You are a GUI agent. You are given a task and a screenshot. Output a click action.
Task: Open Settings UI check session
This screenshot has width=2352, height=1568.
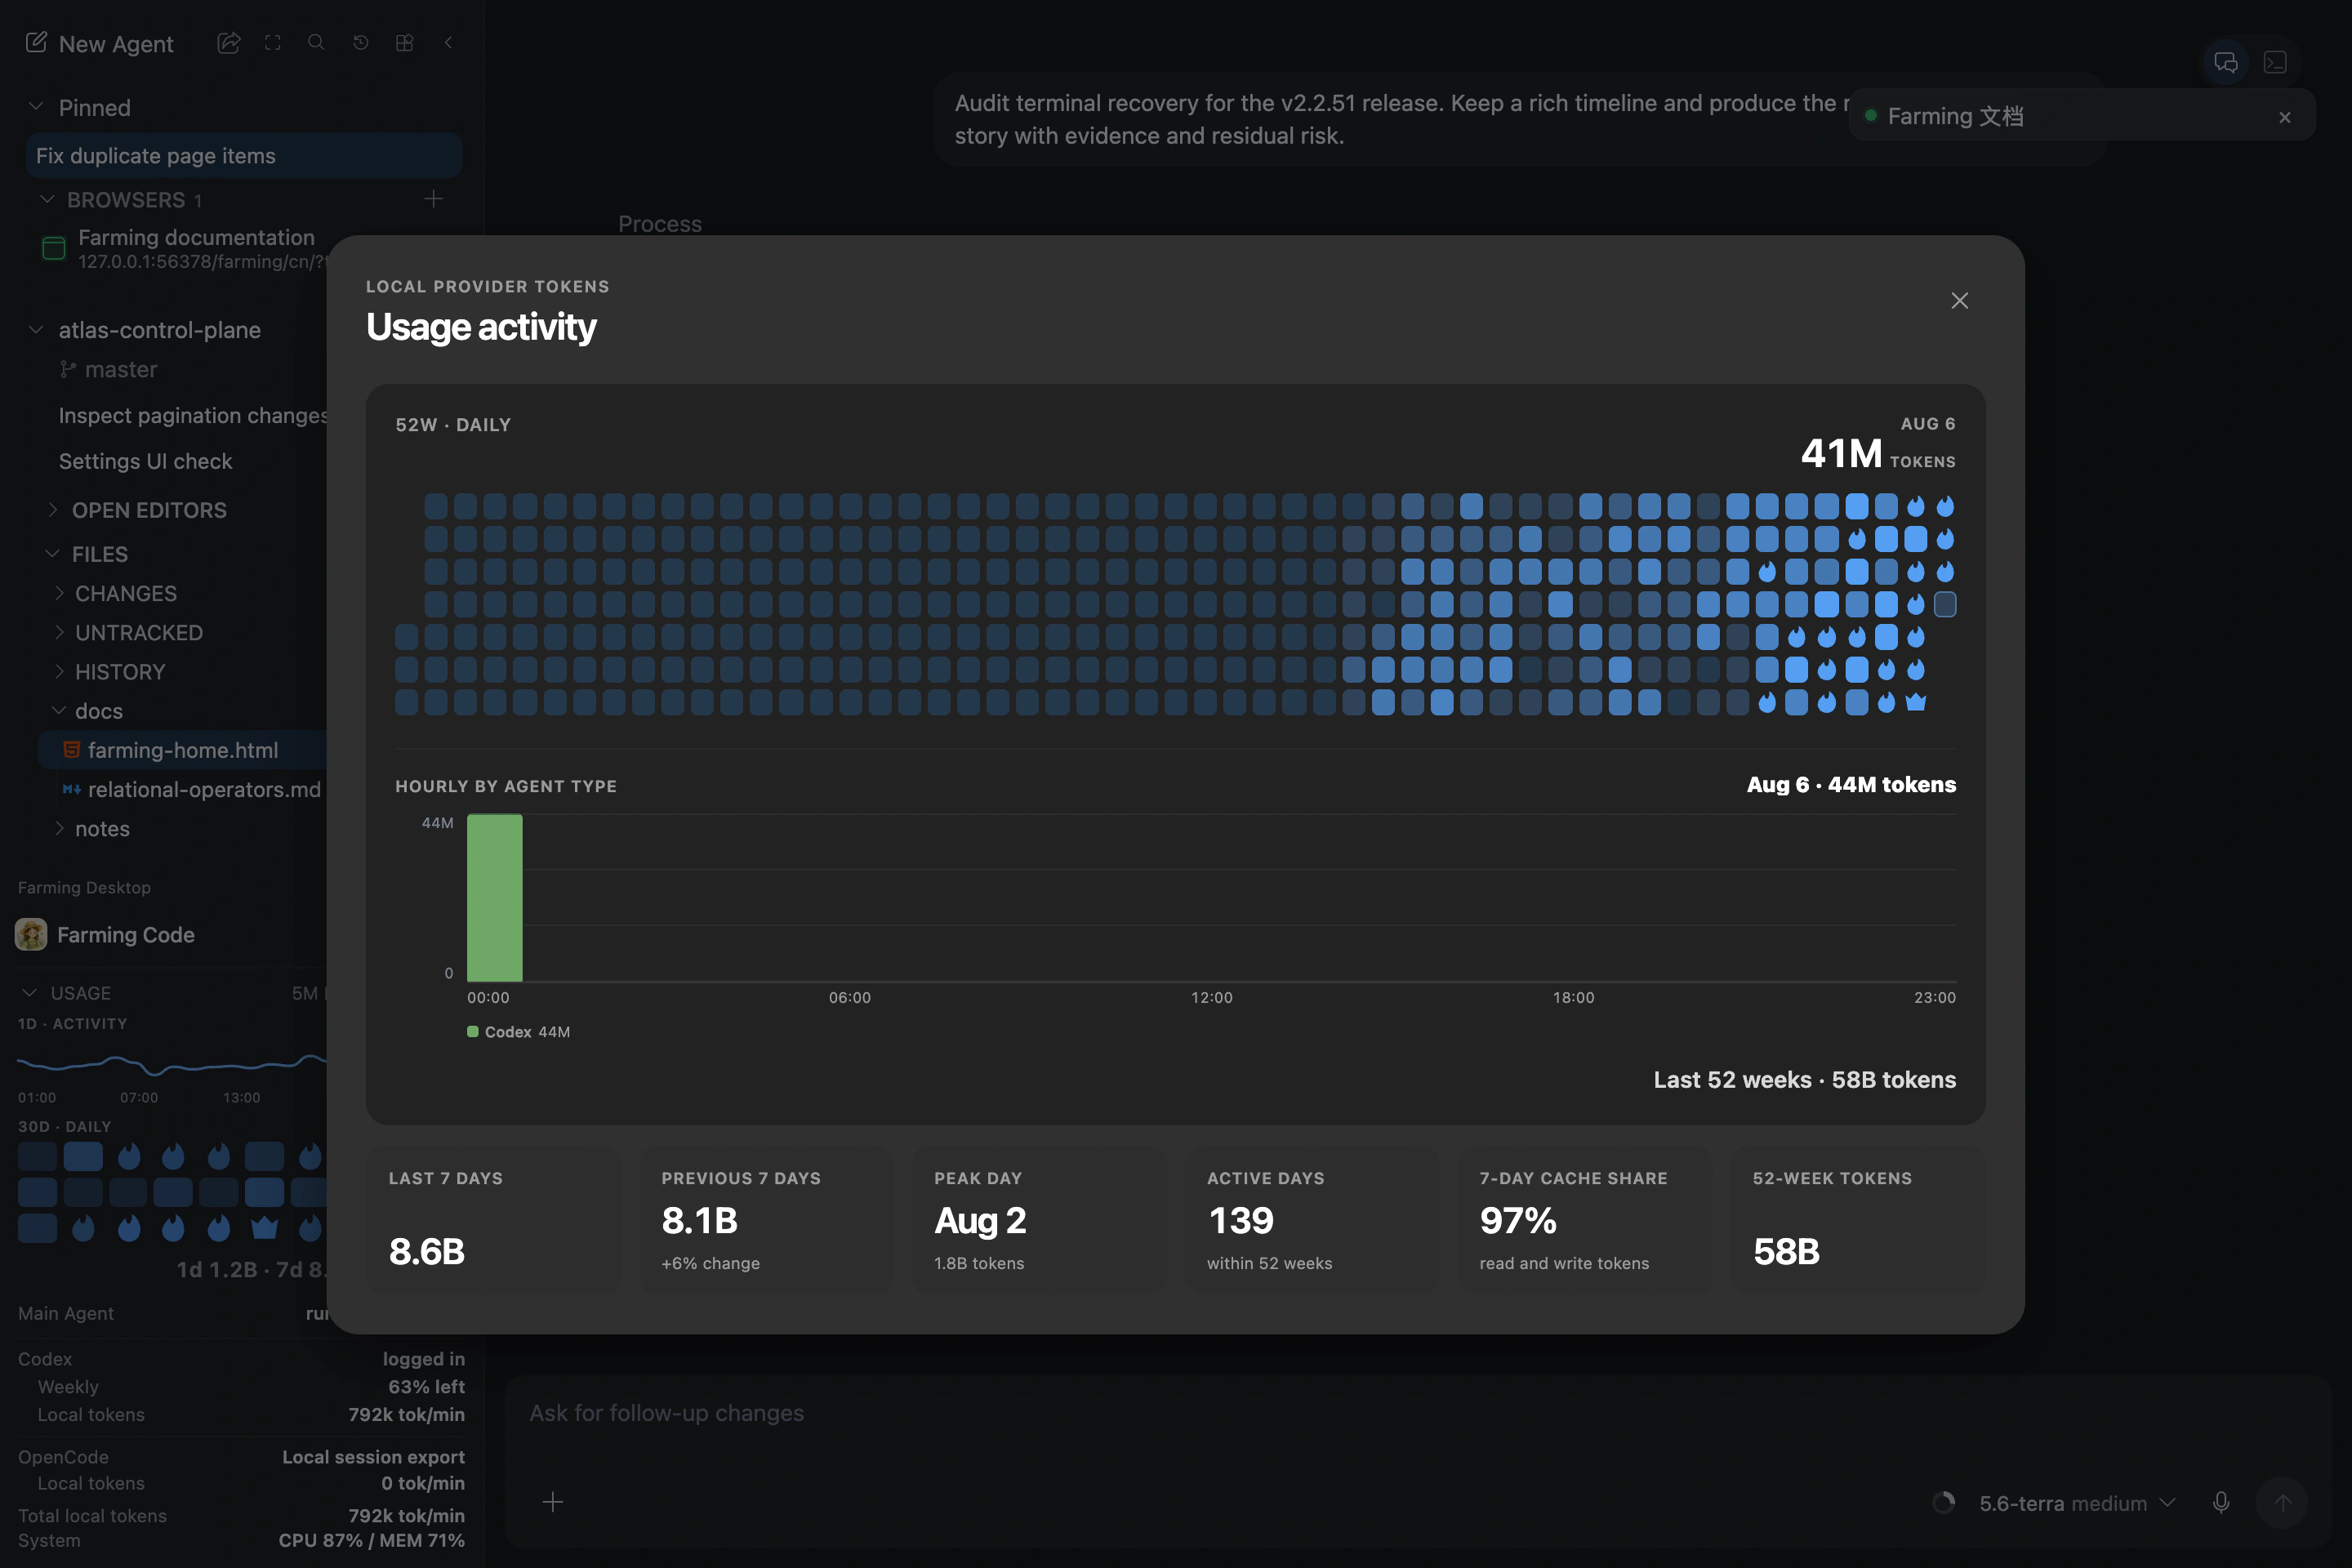145,461
